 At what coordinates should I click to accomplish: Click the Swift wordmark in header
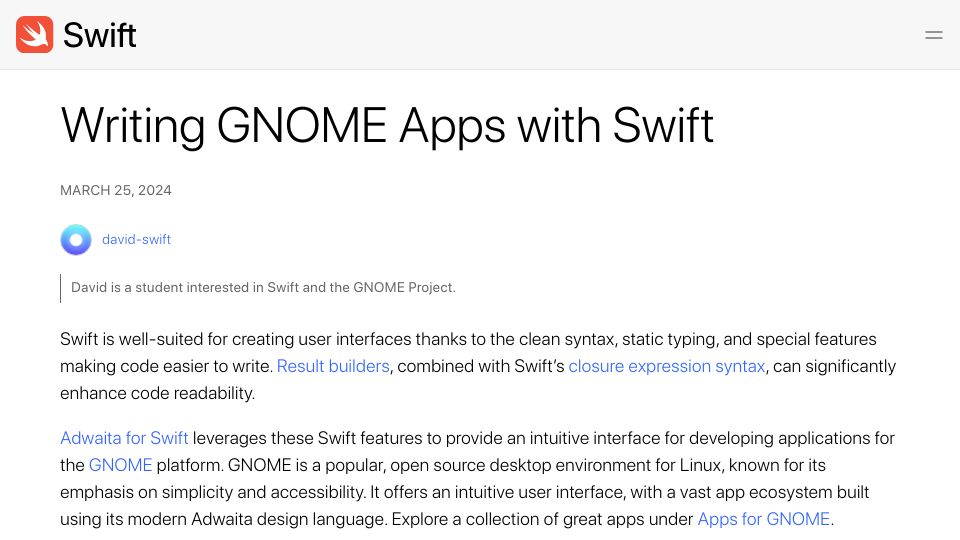pyautogui.click(x=99, y=35)
